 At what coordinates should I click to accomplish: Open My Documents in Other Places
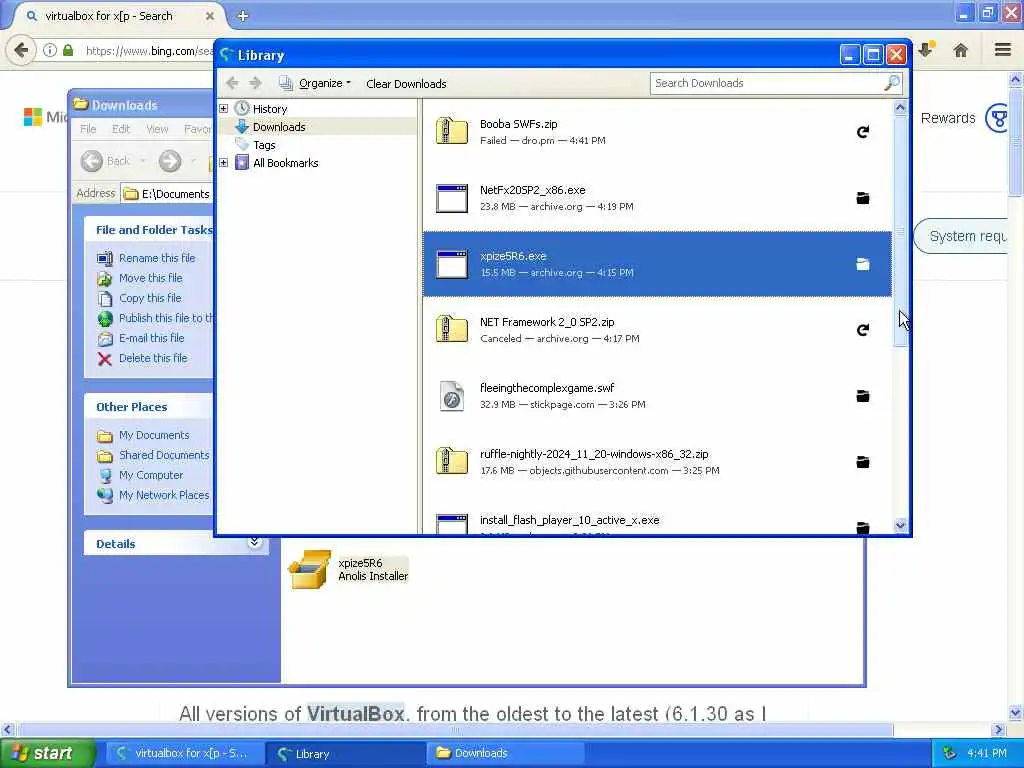(x=154, y=435)
